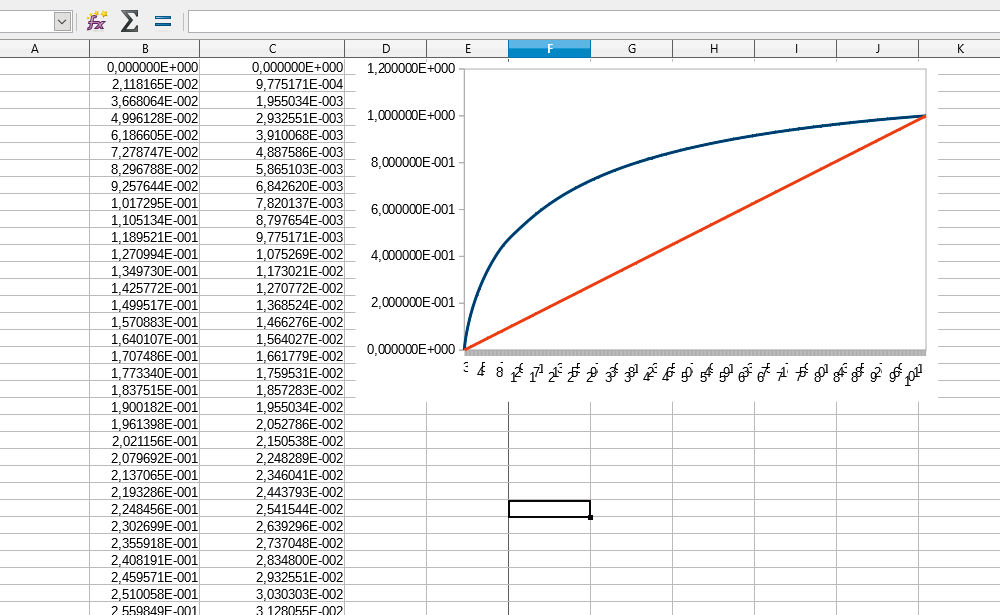1000x615 pixels.
Task: Click the cell showing 1,900182E-001
Action: 153,407
